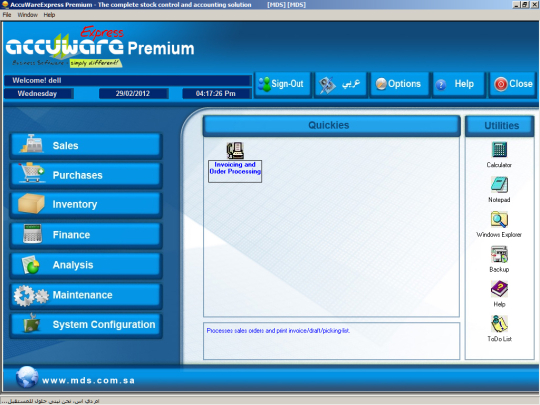This screenshot has width=540, height=405.
Task: Sign out of the current user session
Action: point(282,84)
